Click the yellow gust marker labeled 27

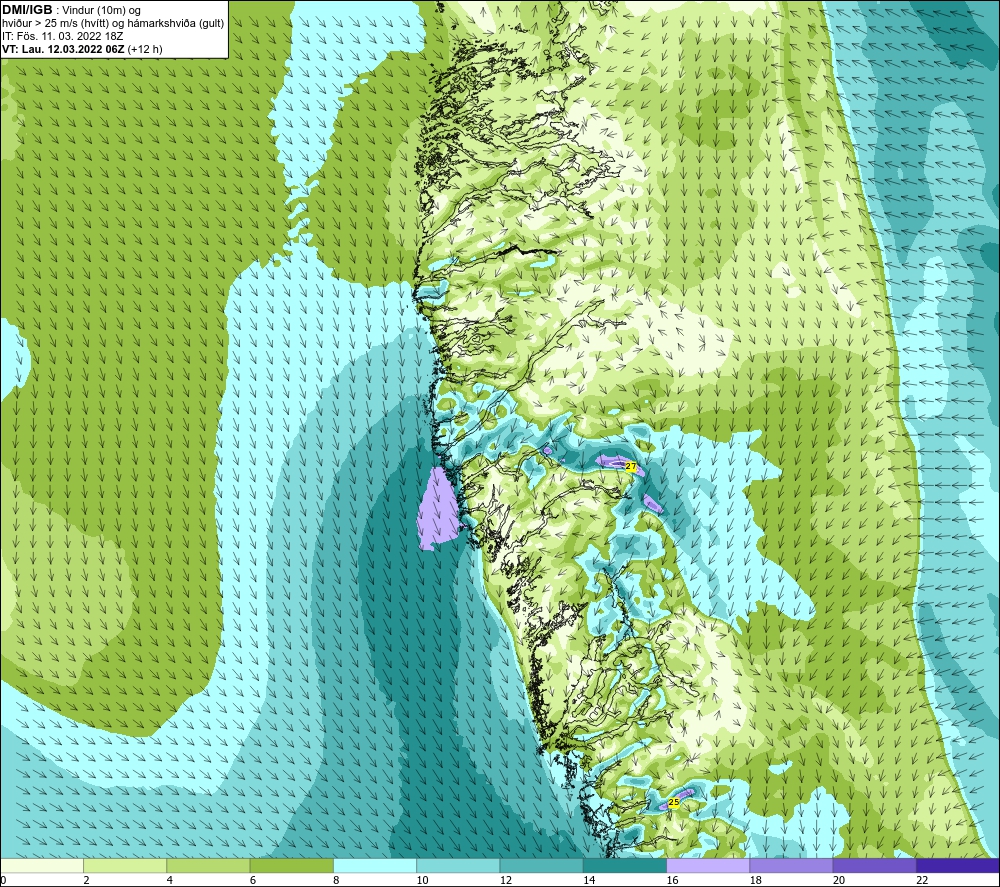click(x=631, y=467)
